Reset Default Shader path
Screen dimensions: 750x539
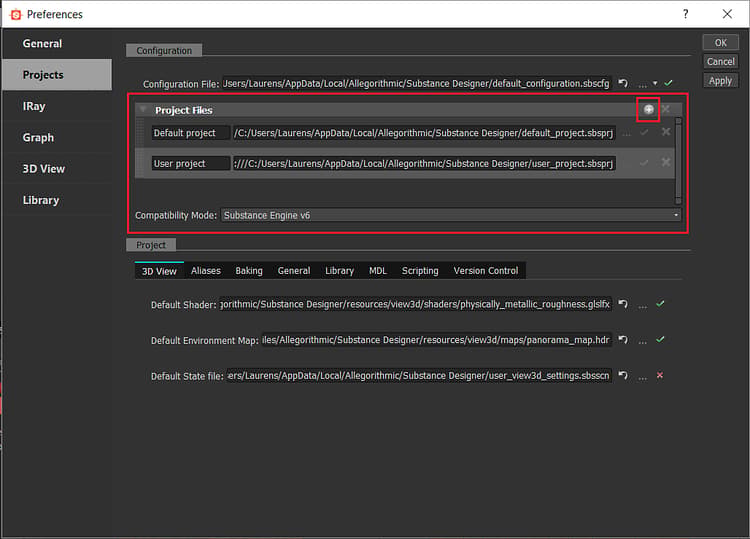coord(623,304)
